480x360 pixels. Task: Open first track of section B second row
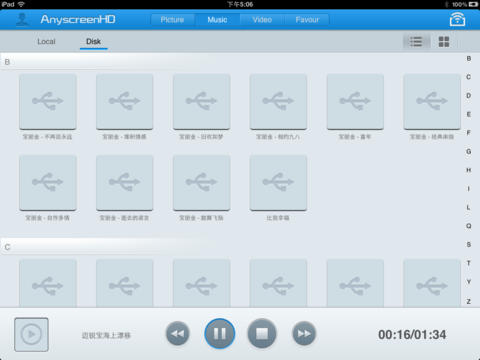click(x=48, y=183)
